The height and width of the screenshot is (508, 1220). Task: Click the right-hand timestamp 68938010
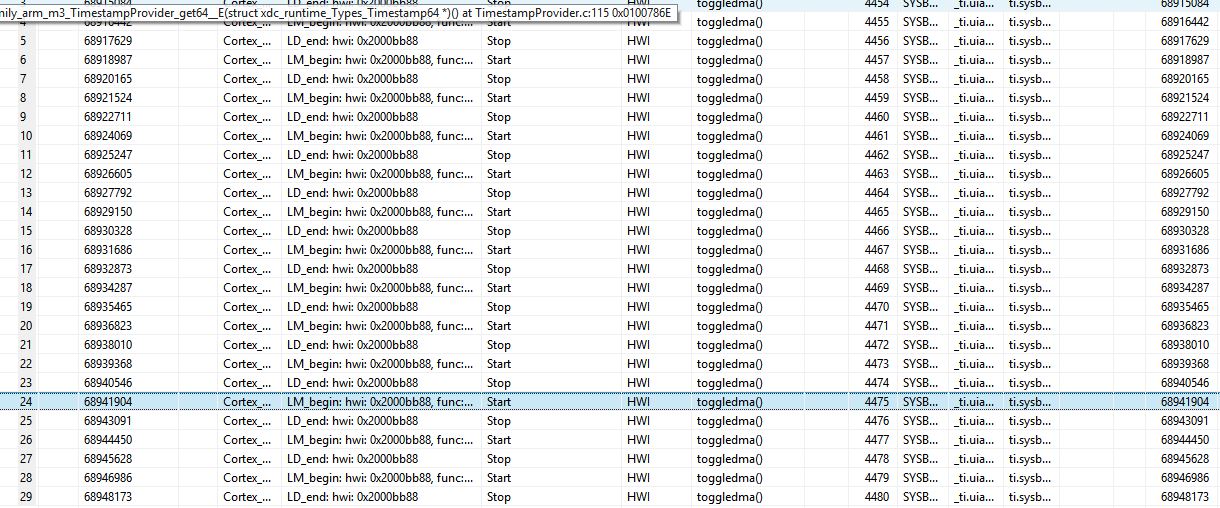tap(1185, 345)
